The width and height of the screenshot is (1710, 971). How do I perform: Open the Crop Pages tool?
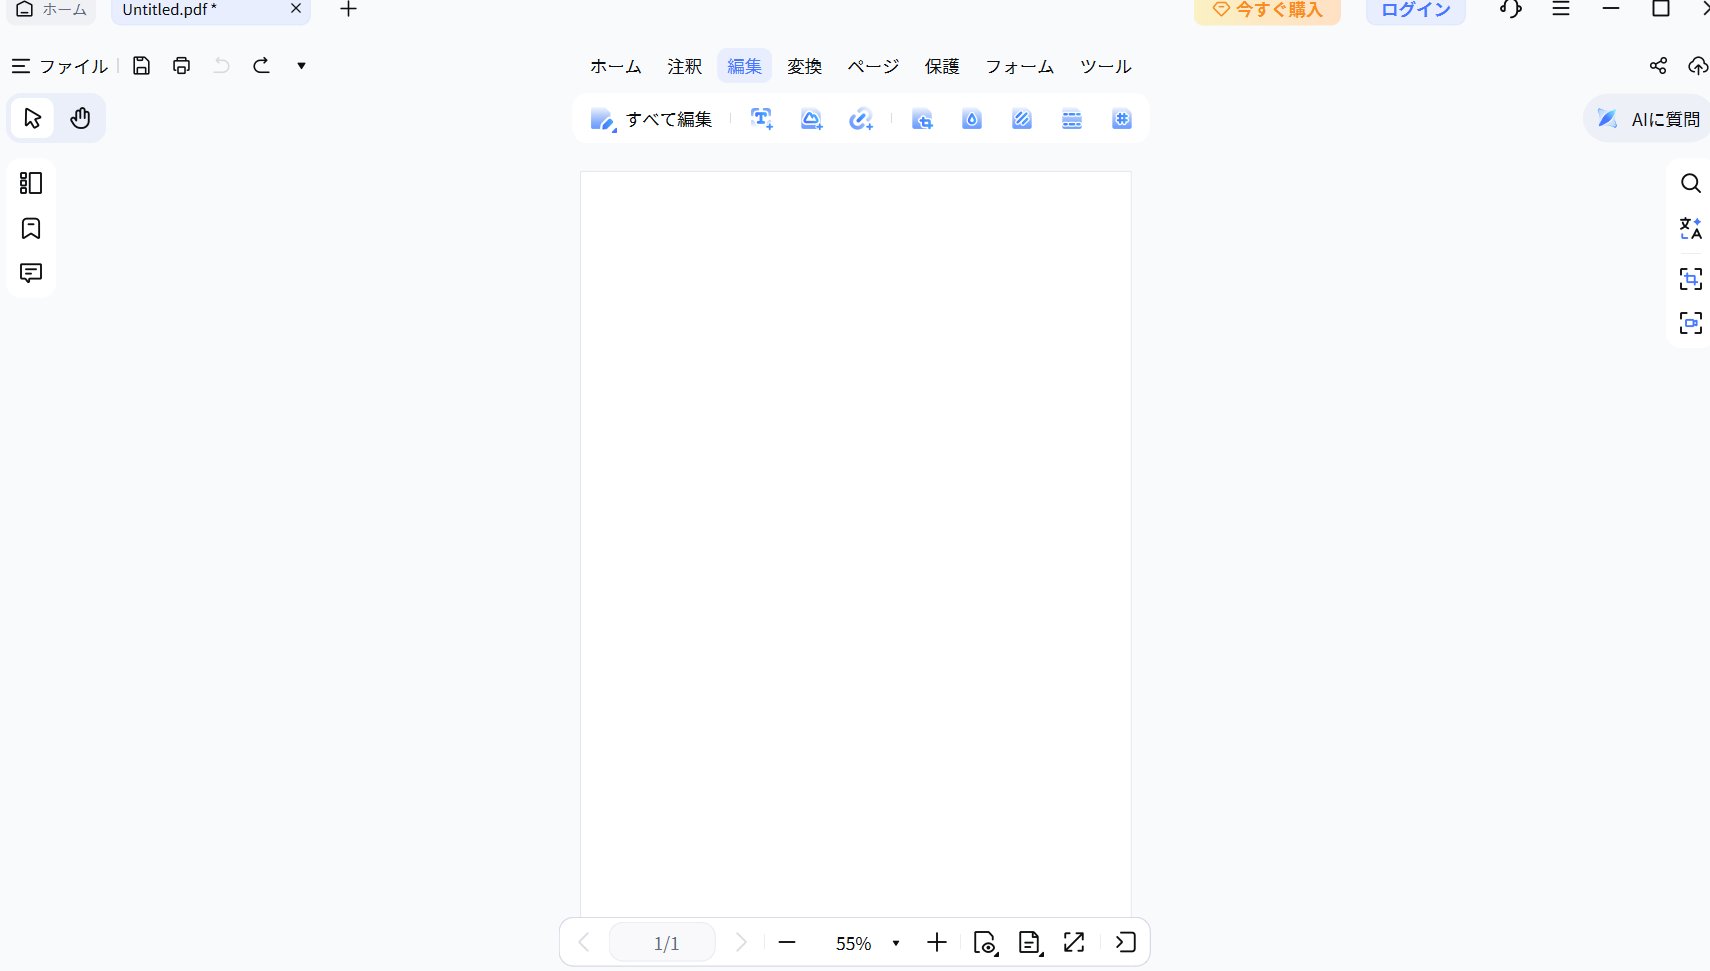pos(922,118)
